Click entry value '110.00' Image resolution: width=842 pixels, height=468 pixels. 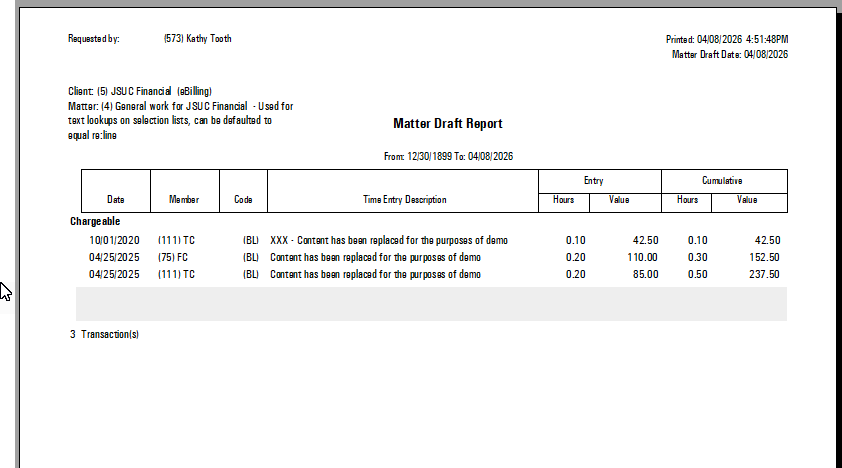(x=642, y=258)
